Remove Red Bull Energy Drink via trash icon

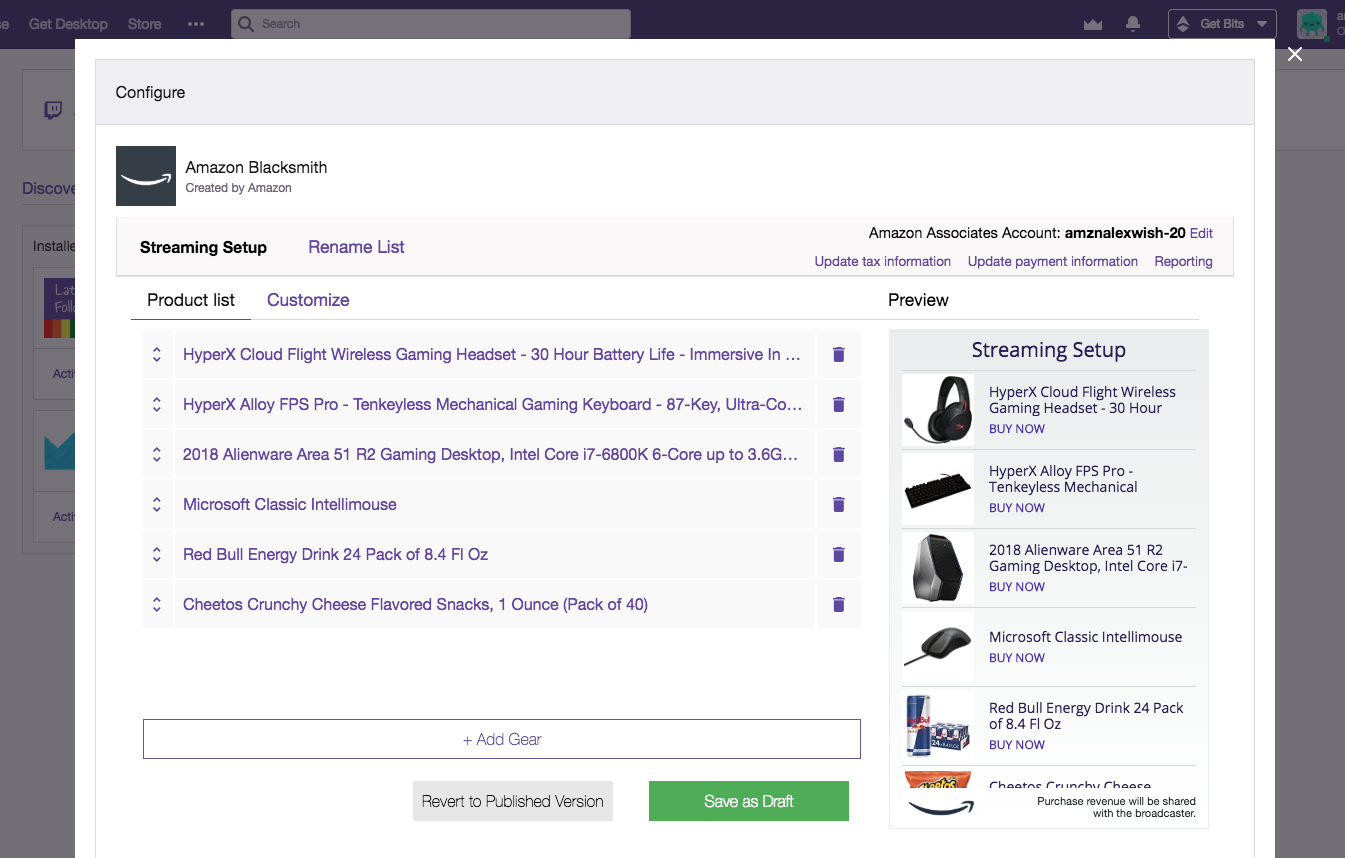point(838,555)
